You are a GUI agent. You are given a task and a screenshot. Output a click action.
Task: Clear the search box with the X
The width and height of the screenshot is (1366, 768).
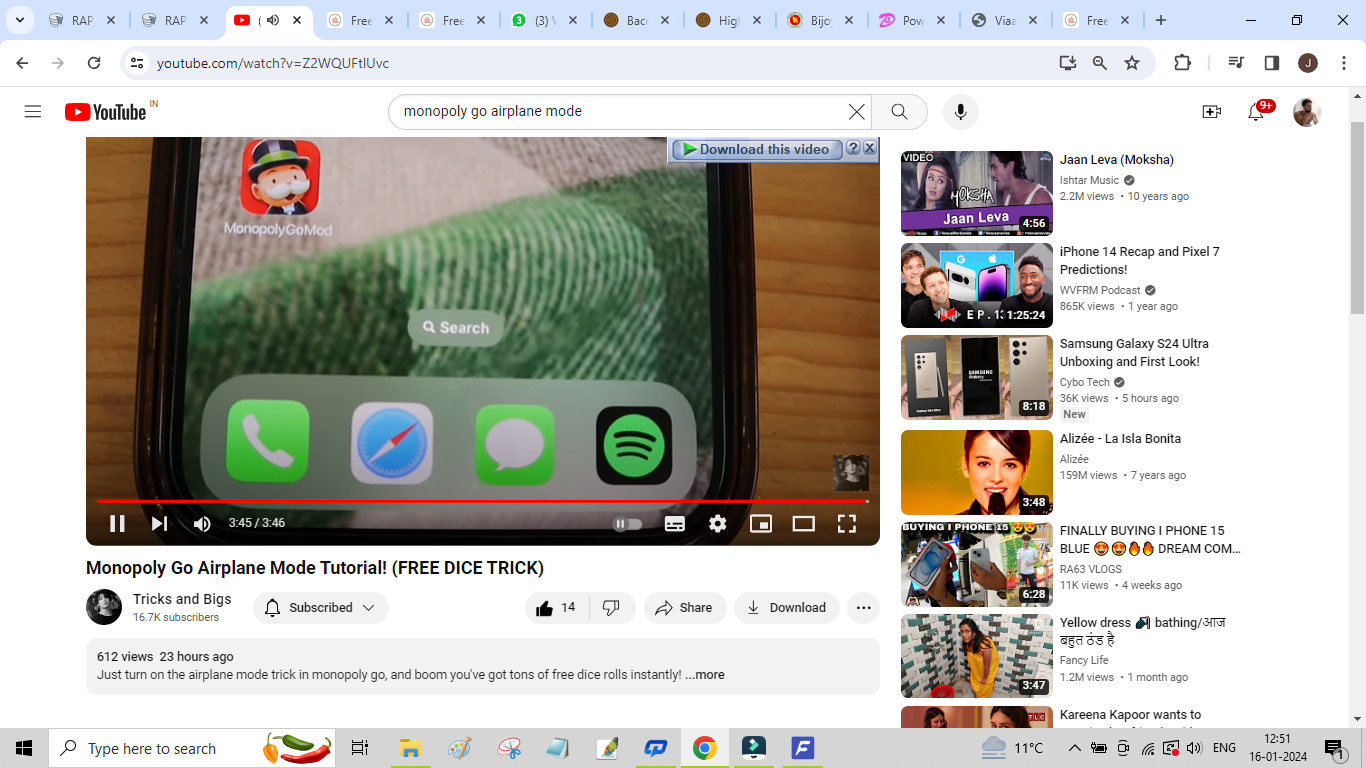point(856,112)
